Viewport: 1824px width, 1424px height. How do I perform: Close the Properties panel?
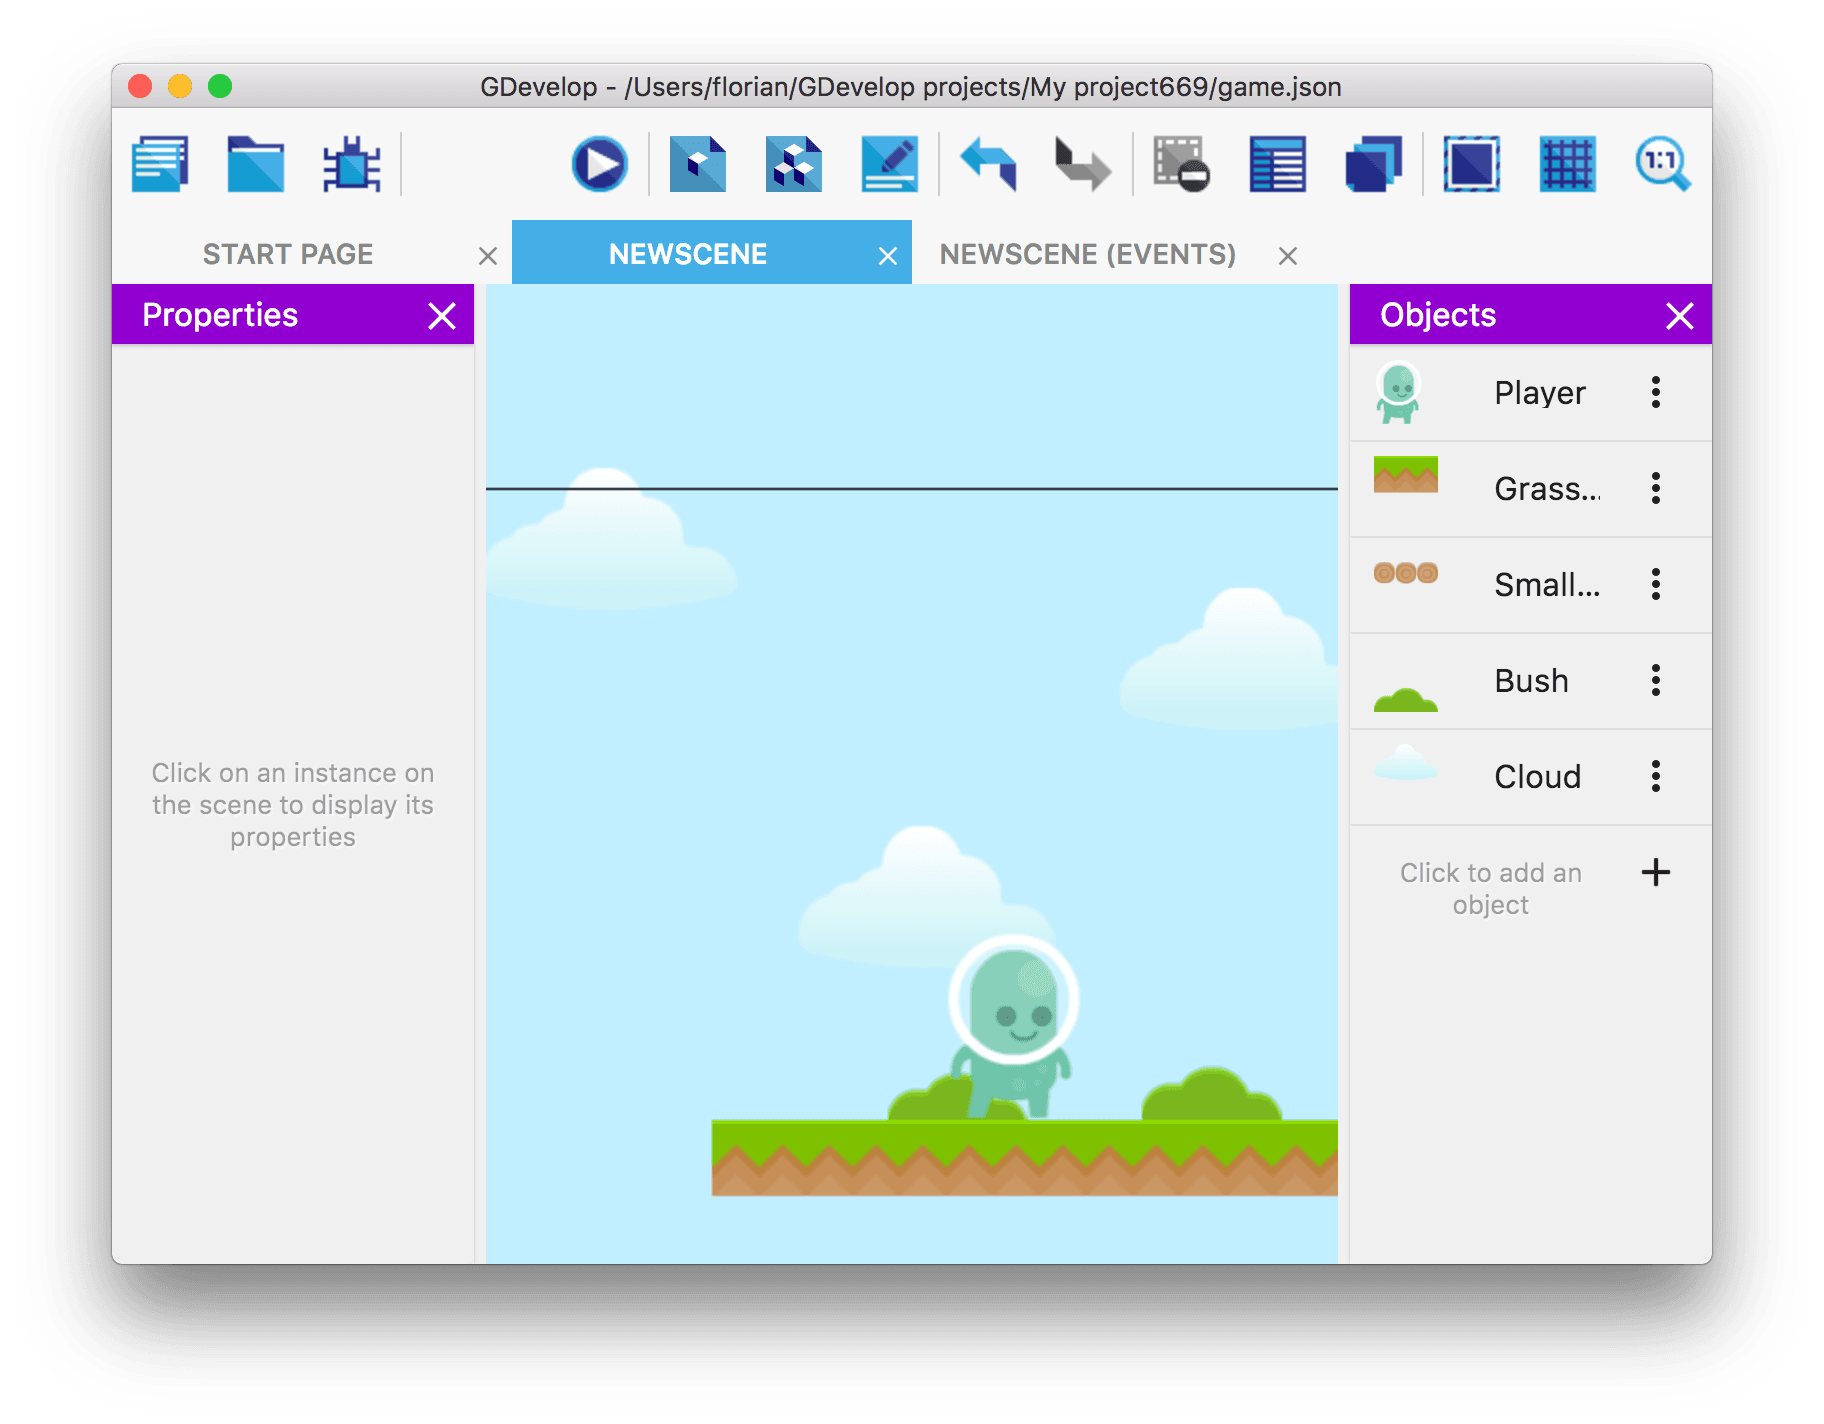point(442,316)
